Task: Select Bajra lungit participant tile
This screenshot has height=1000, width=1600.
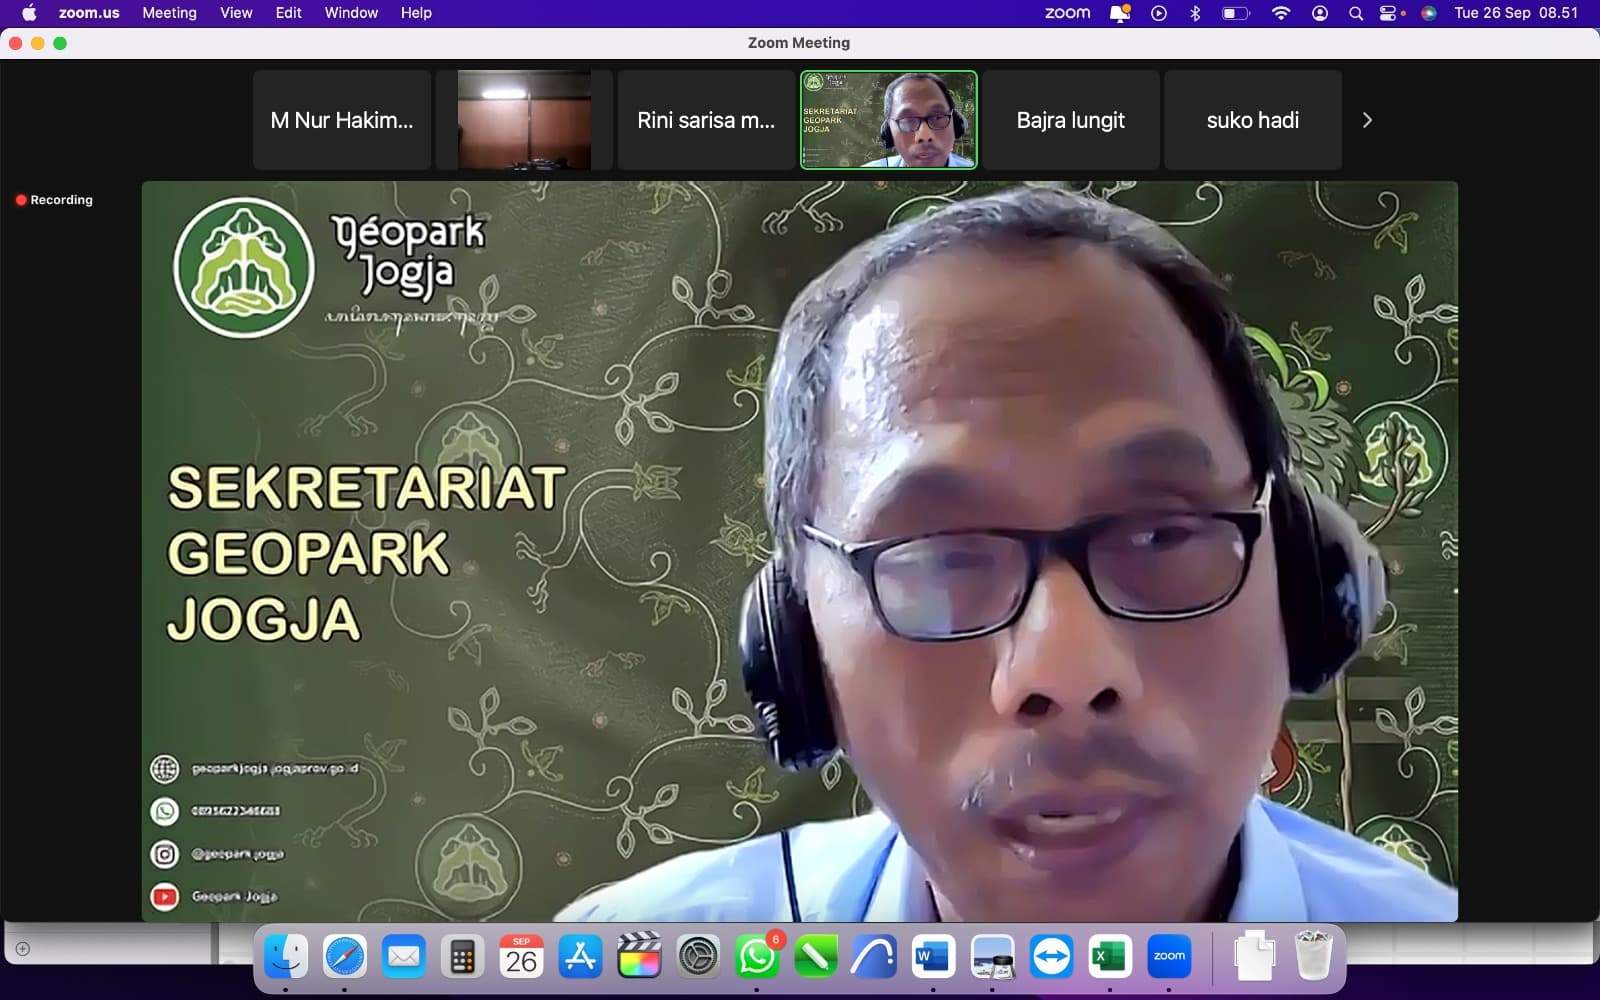Action: coord(1071,120)
